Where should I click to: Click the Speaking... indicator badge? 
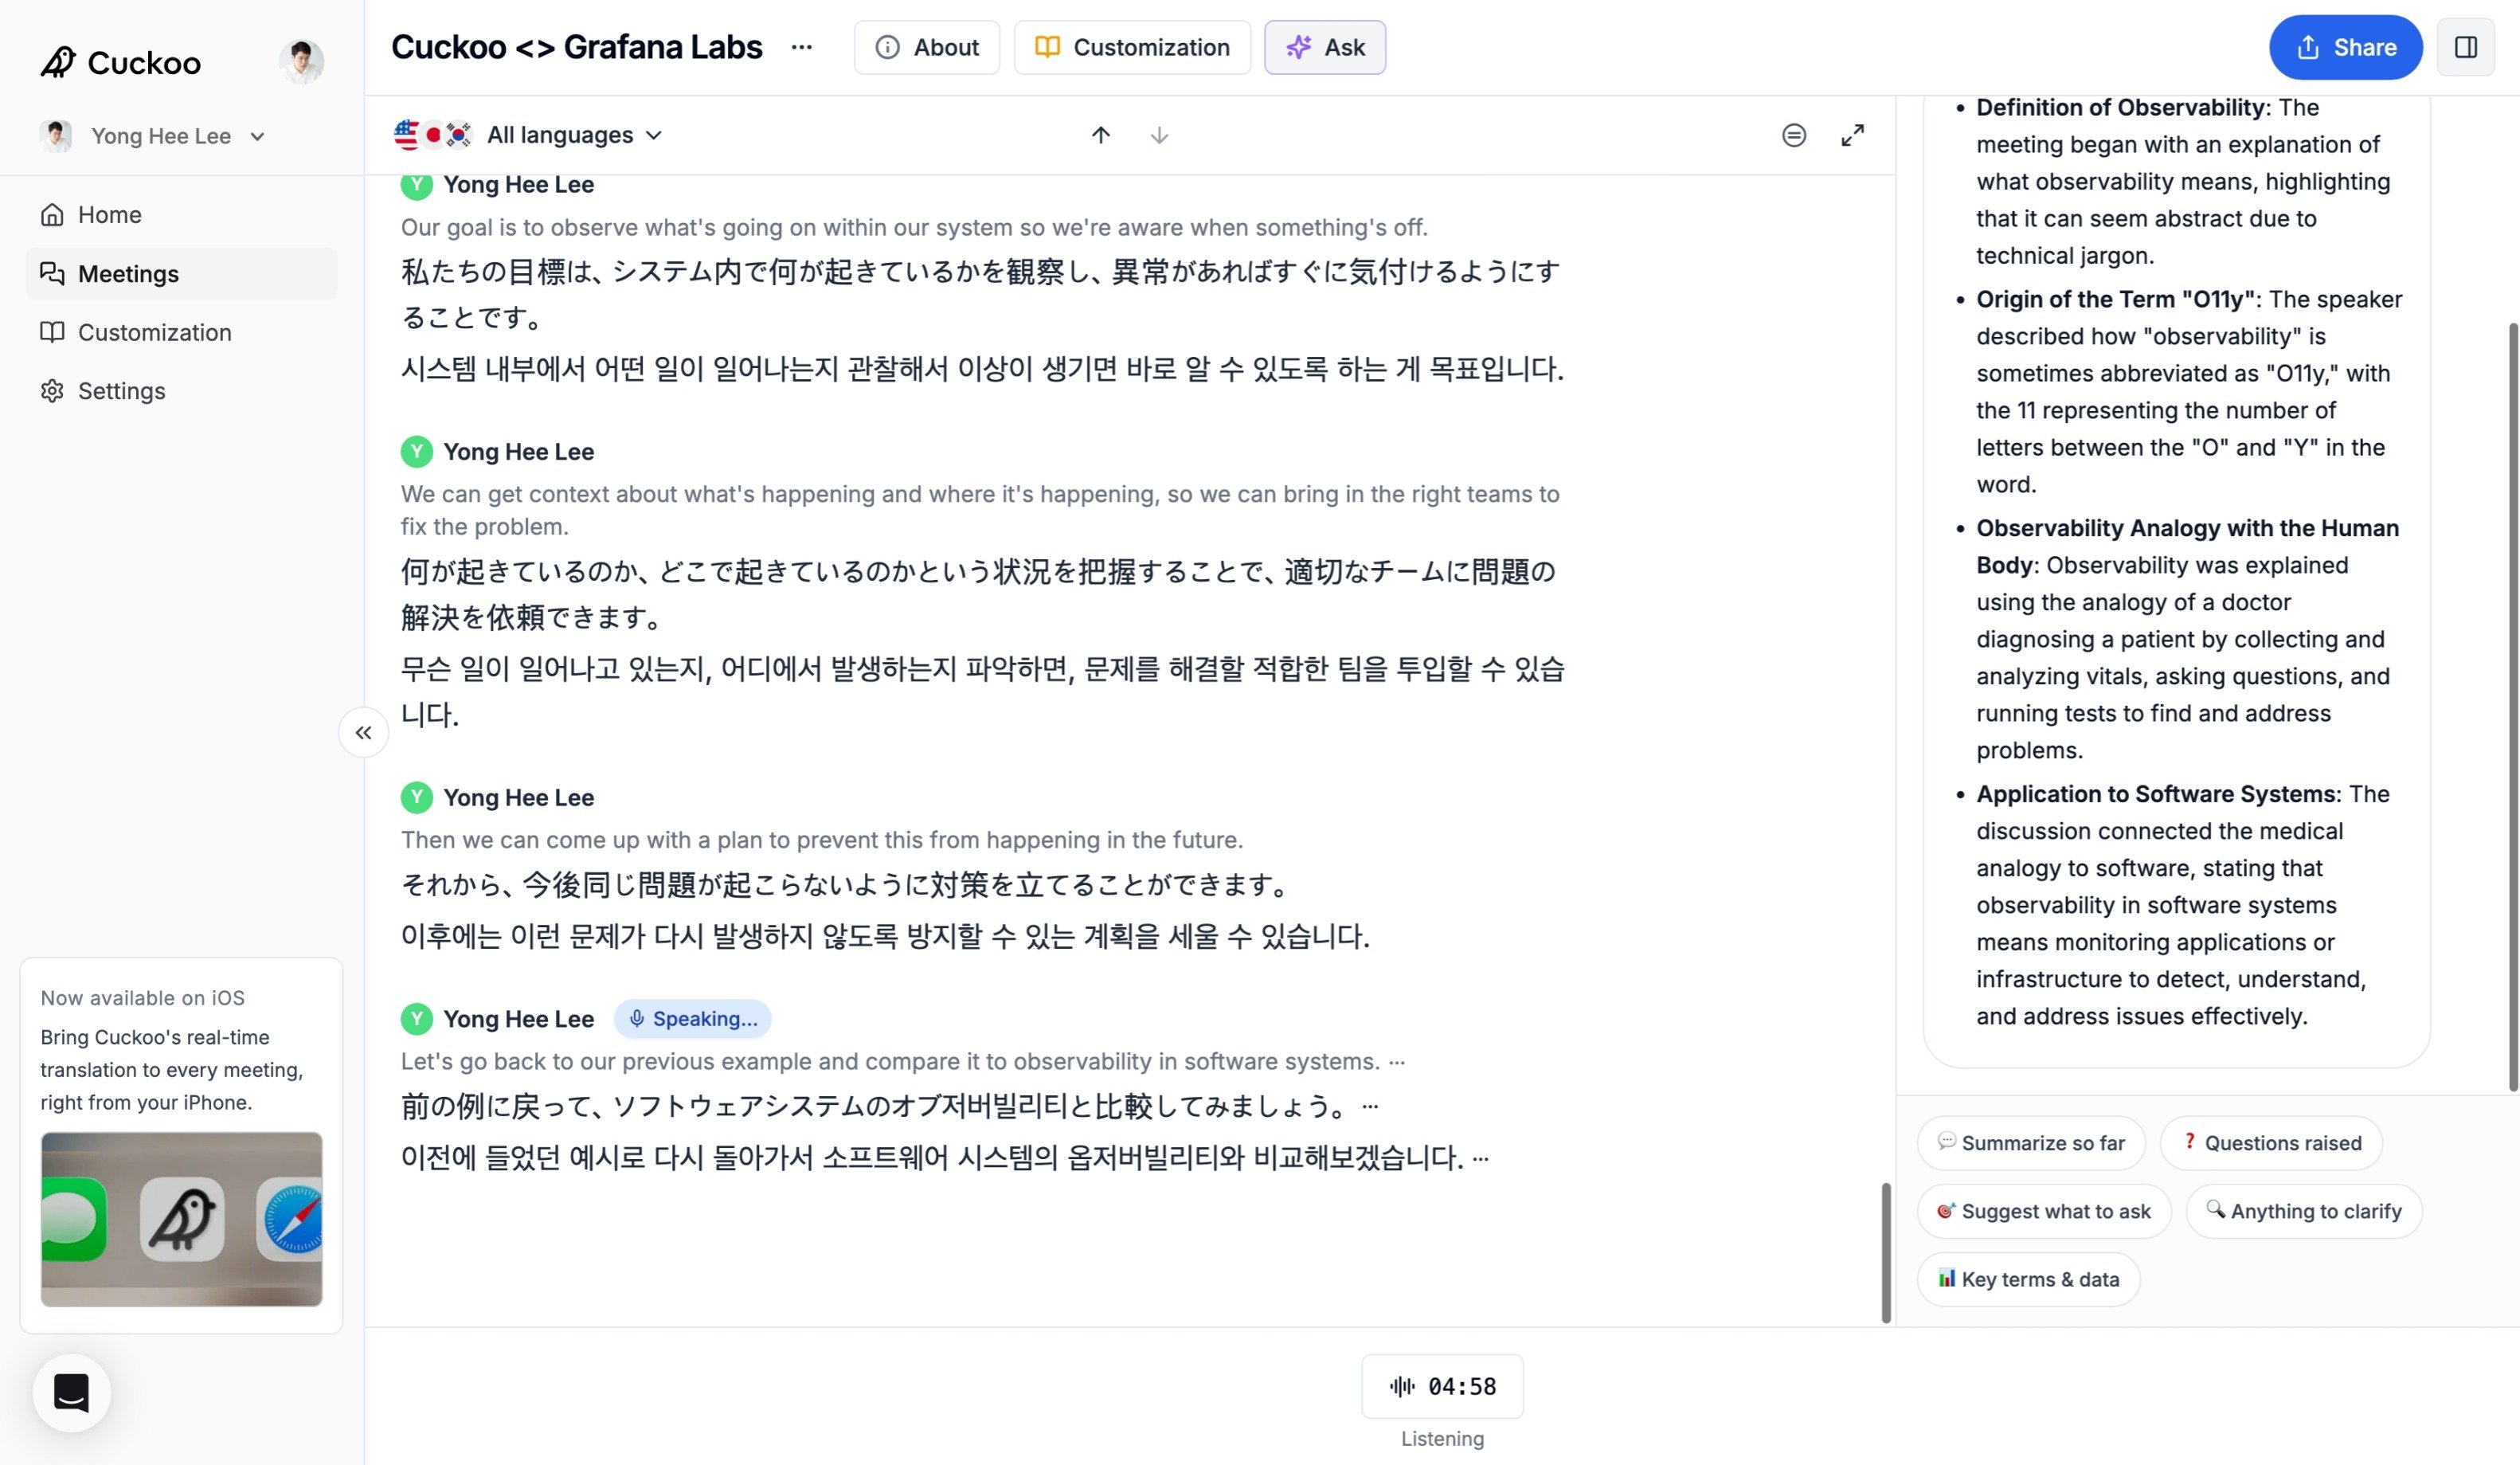(692, 1019)
